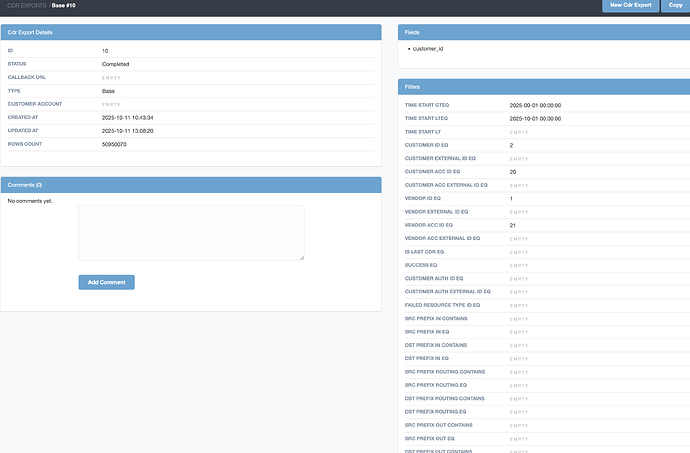The height and width of the screenshot is (453, 690).
Task: Click the New Cdr Export button
Action: (x=631, y=6)
